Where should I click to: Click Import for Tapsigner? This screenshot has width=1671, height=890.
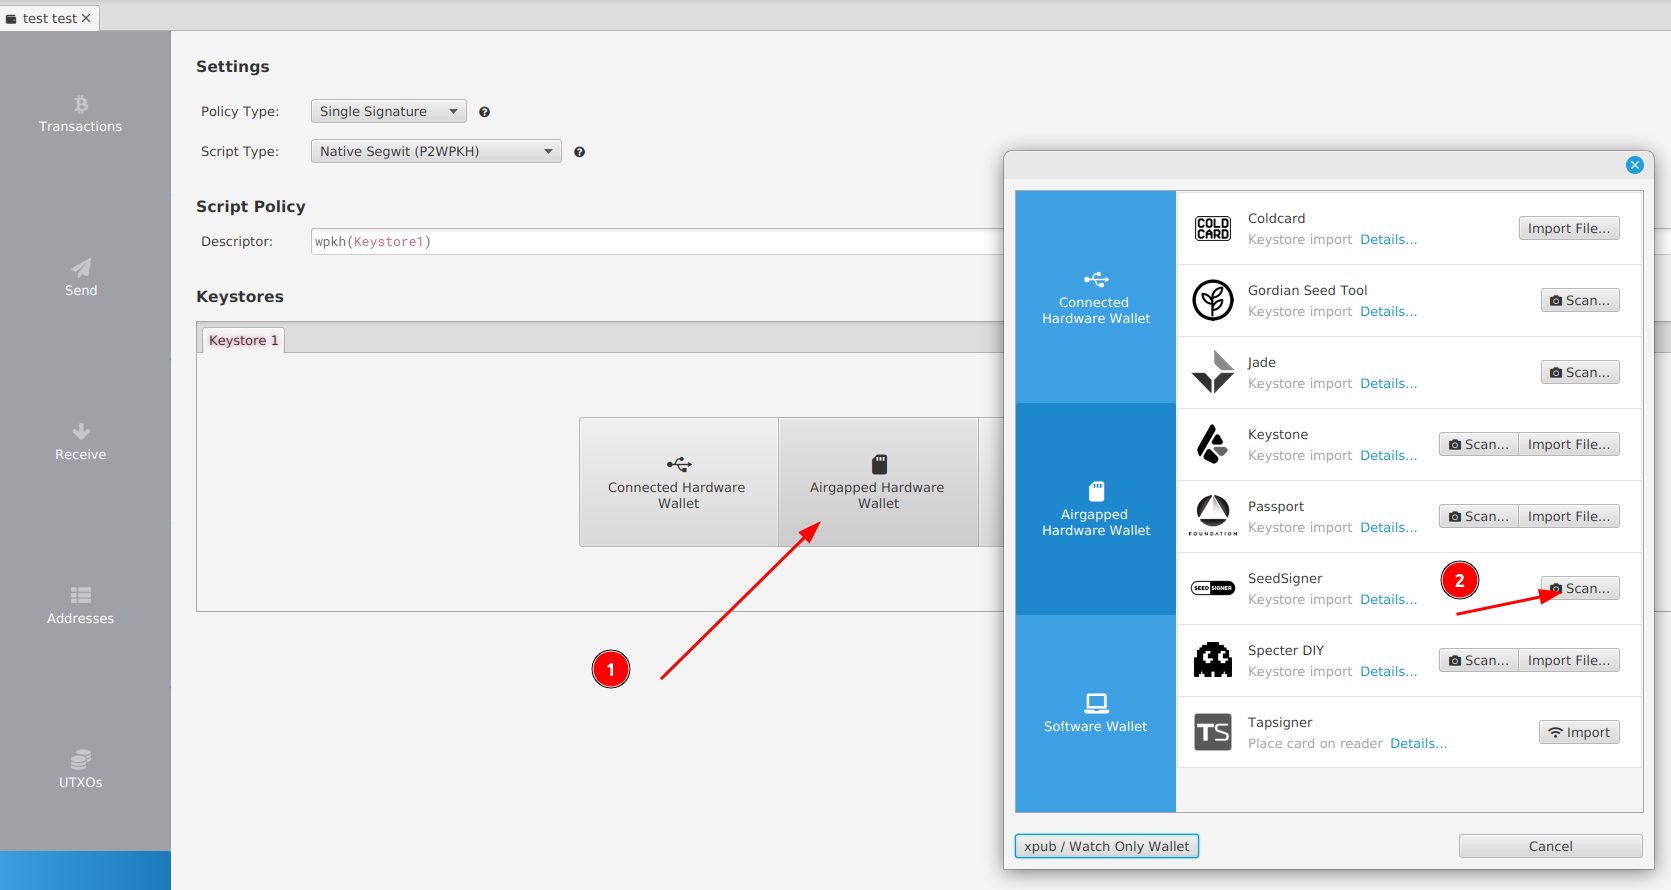1579,732
